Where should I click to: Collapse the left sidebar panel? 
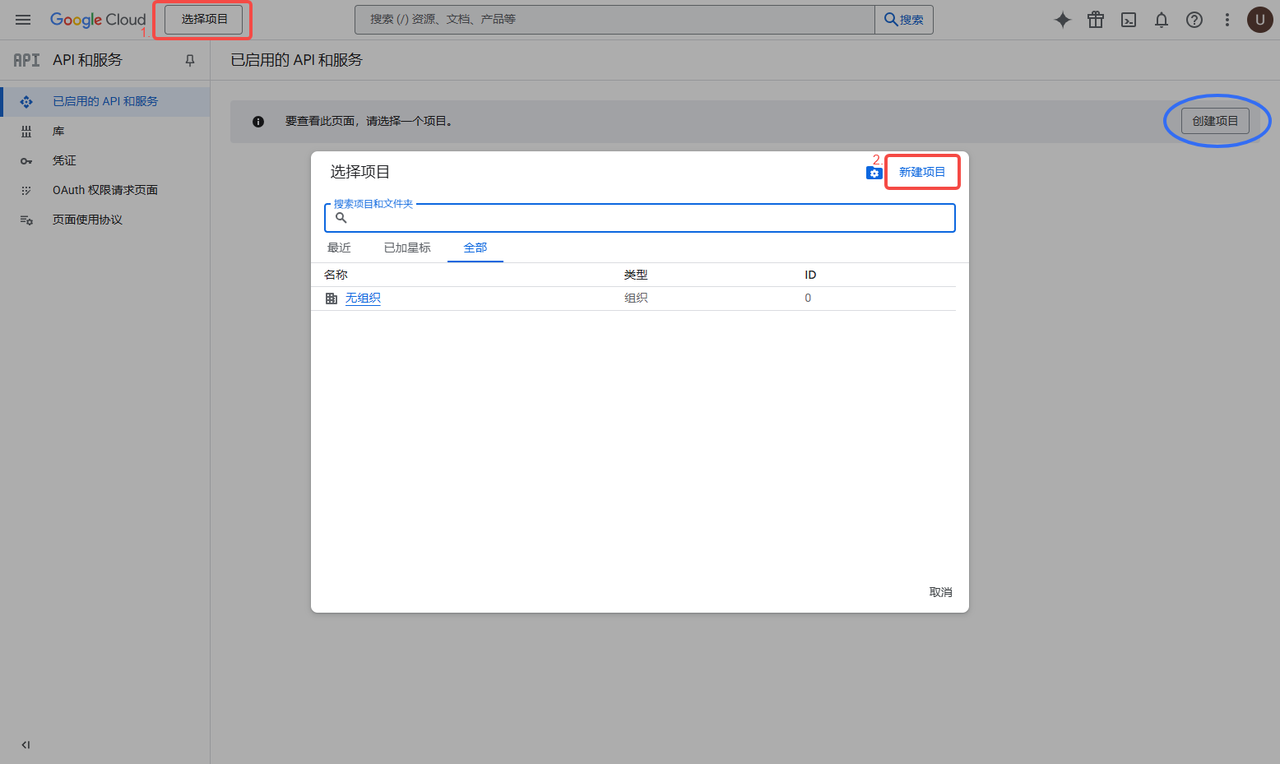(x=26, y=745)
